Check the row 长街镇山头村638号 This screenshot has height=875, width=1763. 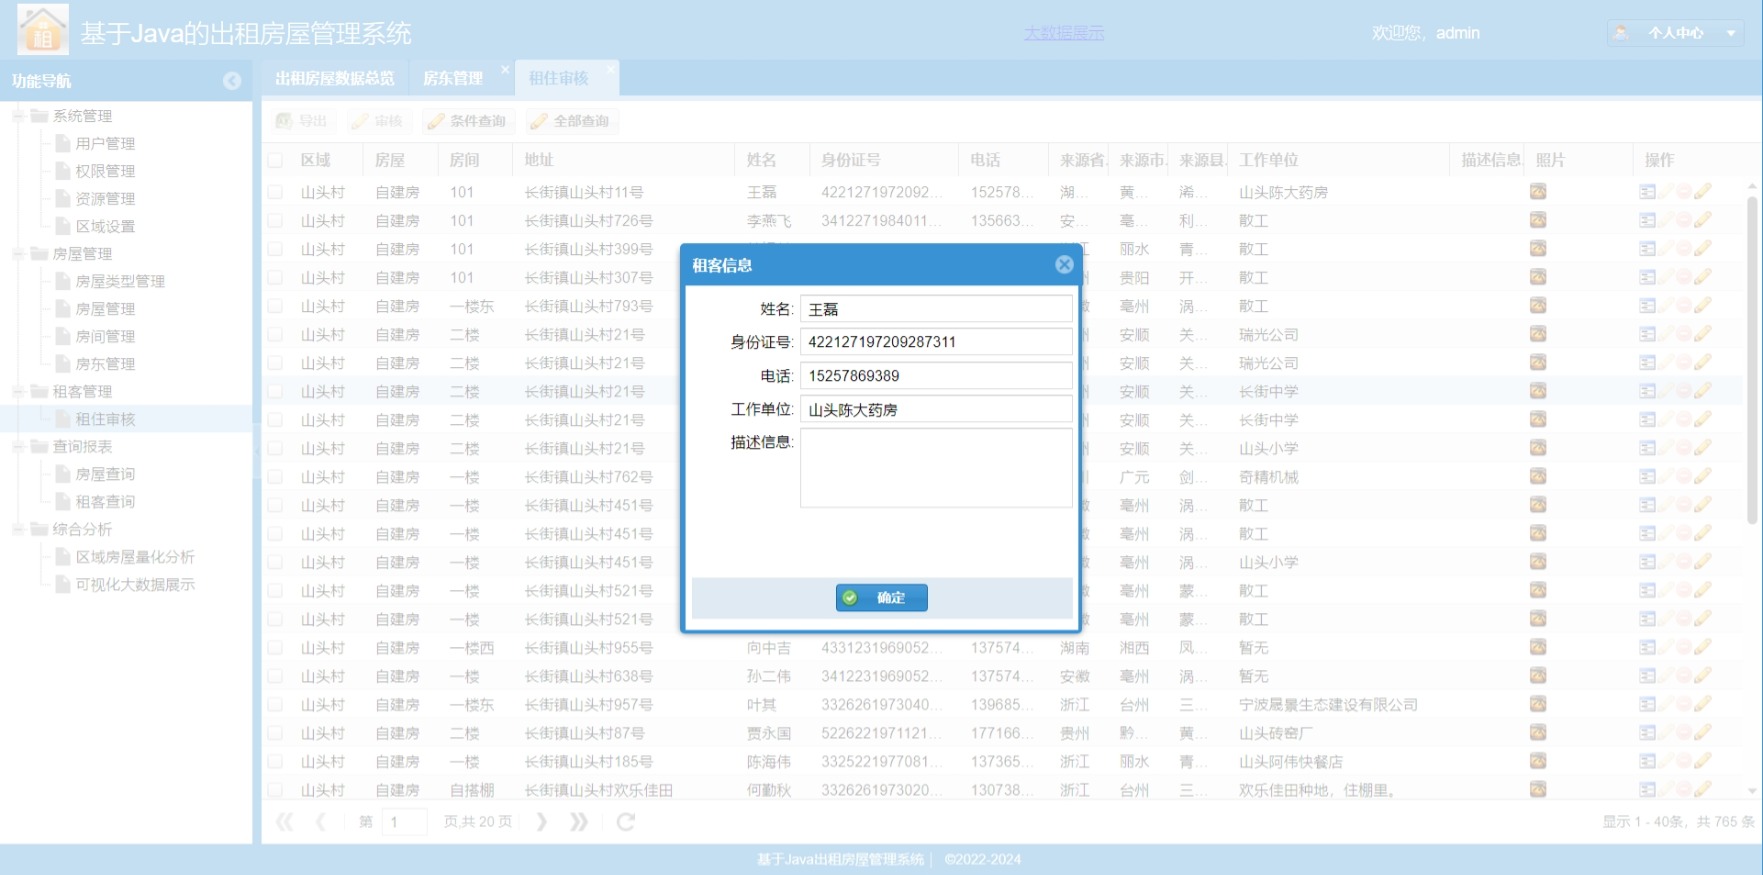(275, 676)
